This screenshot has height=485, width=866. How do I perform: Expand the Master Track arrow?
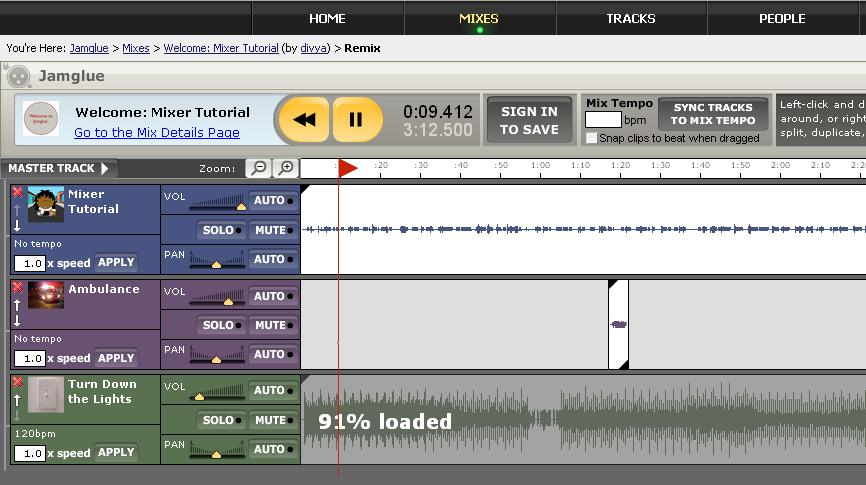(104, 168)
